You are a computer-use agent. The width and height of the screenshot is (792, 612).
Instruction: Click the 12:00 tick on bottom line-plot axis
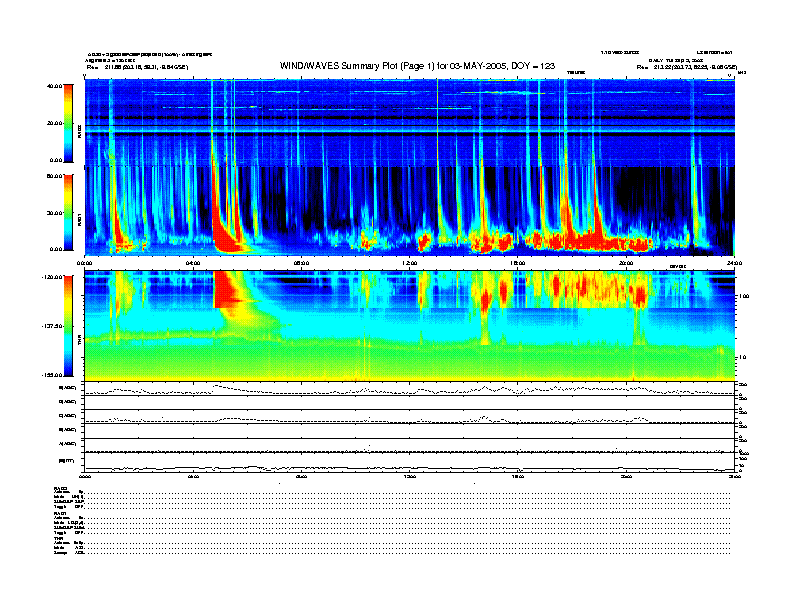pos(410,476)
